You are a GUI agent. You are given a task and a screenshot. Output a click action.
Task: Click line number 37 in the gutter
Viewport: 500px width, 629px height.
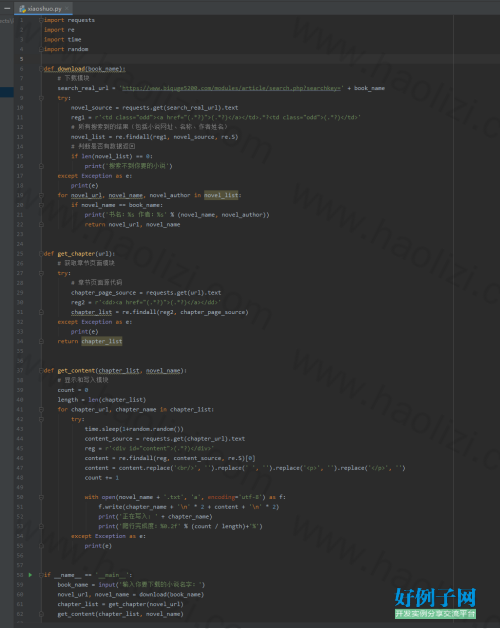[20, 370]
